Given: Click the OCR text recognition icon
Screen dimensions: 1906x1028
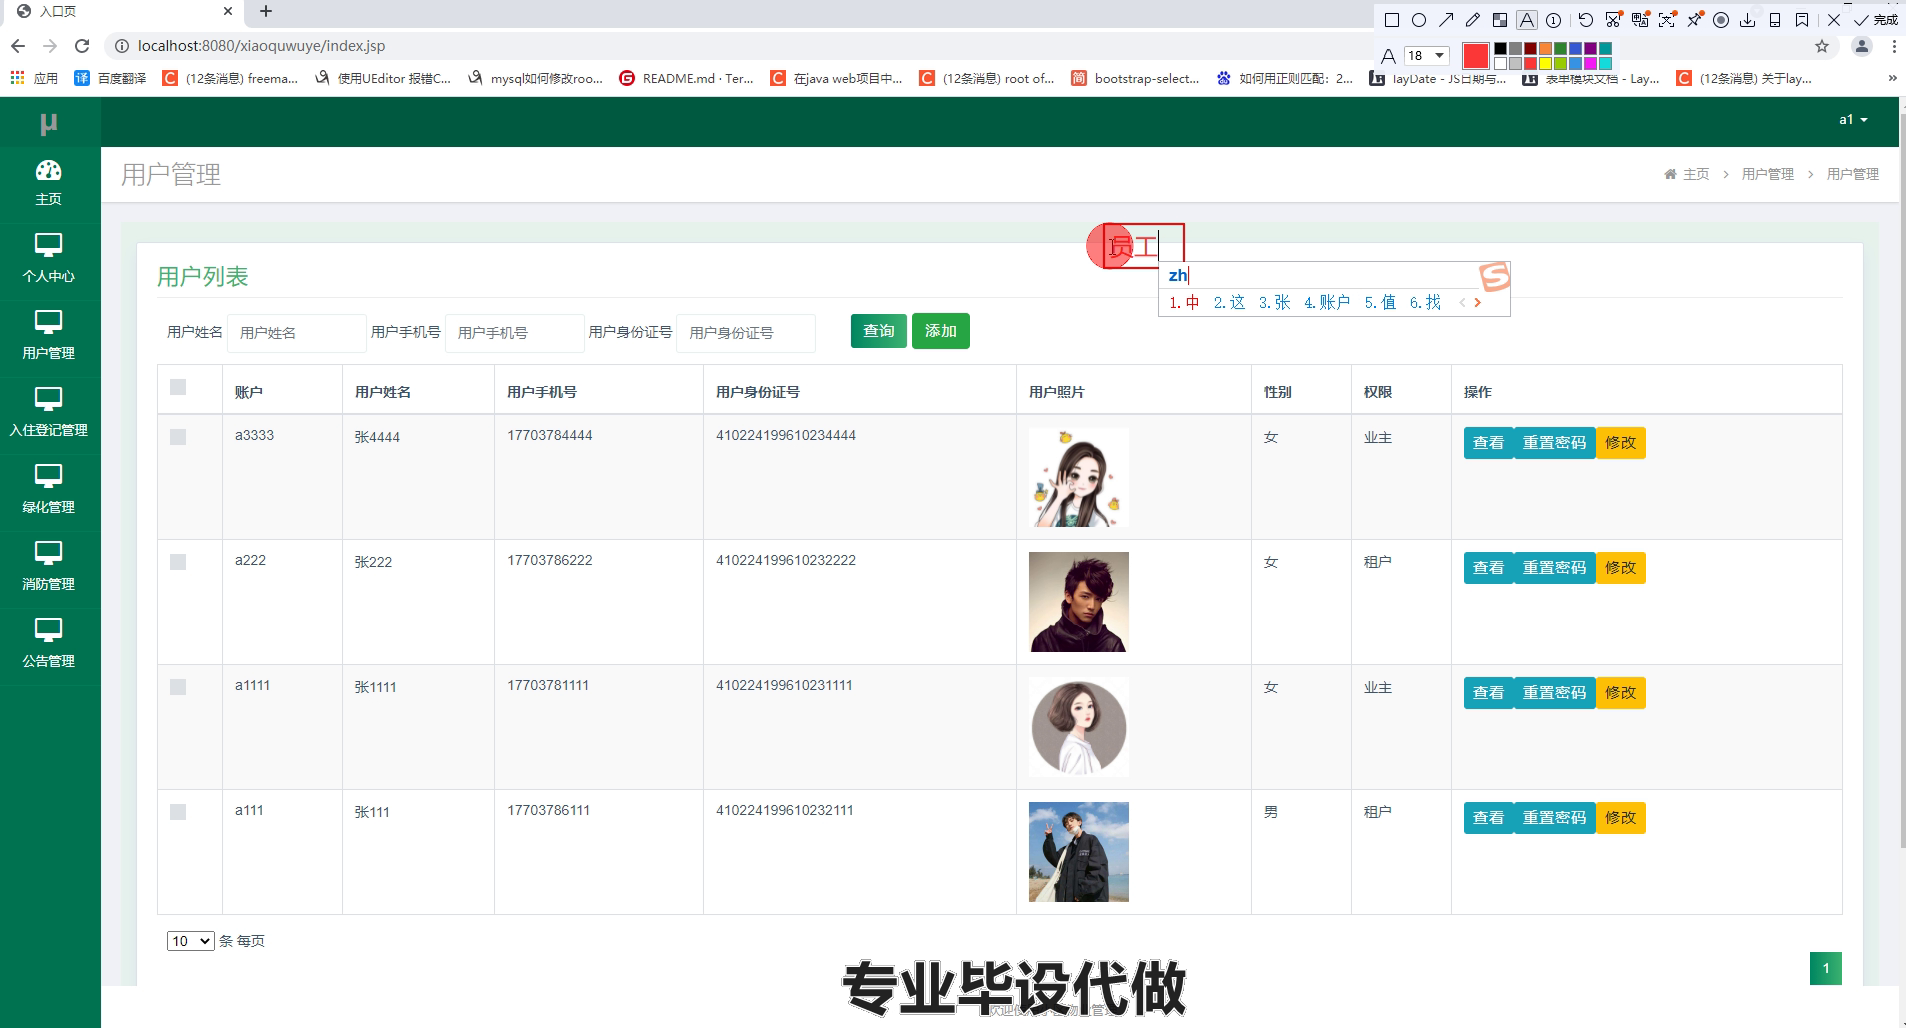Looking at the screenshot, I should click(1667, 20).
